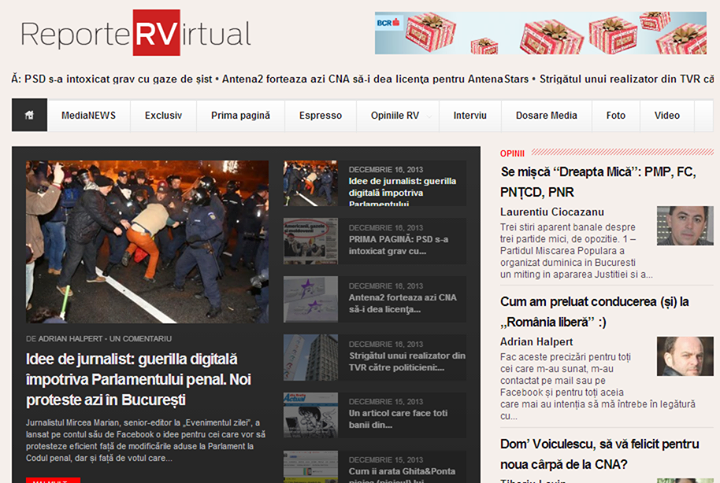Click the OPINII section heading

tap(512, 154)
